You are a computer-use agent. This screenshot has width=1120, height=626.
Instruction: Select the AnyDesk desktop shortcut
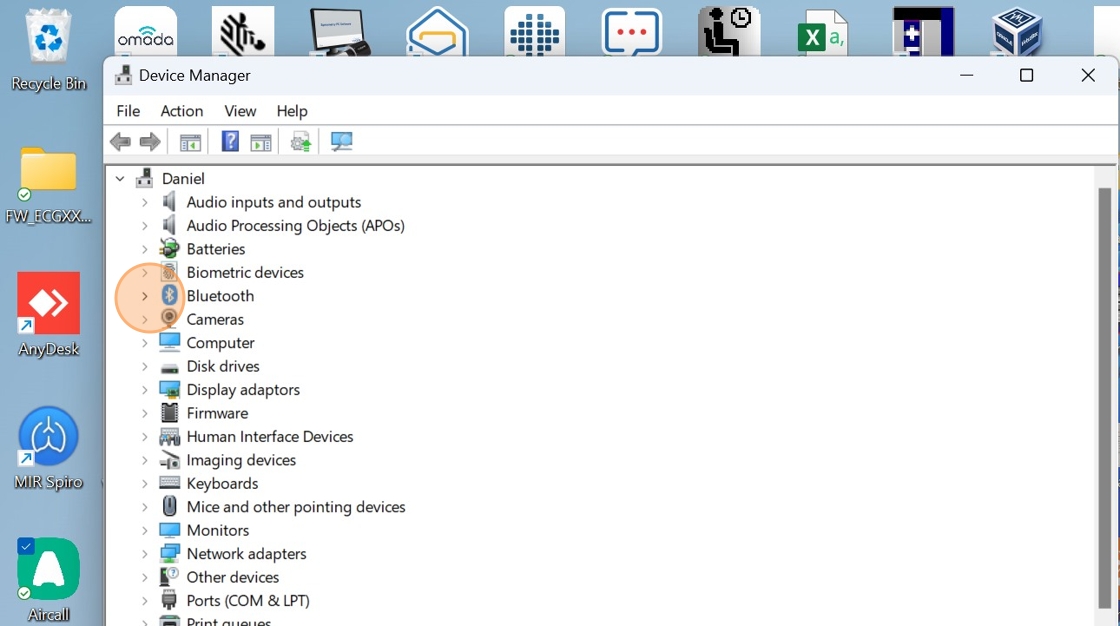tap(49, 314)
